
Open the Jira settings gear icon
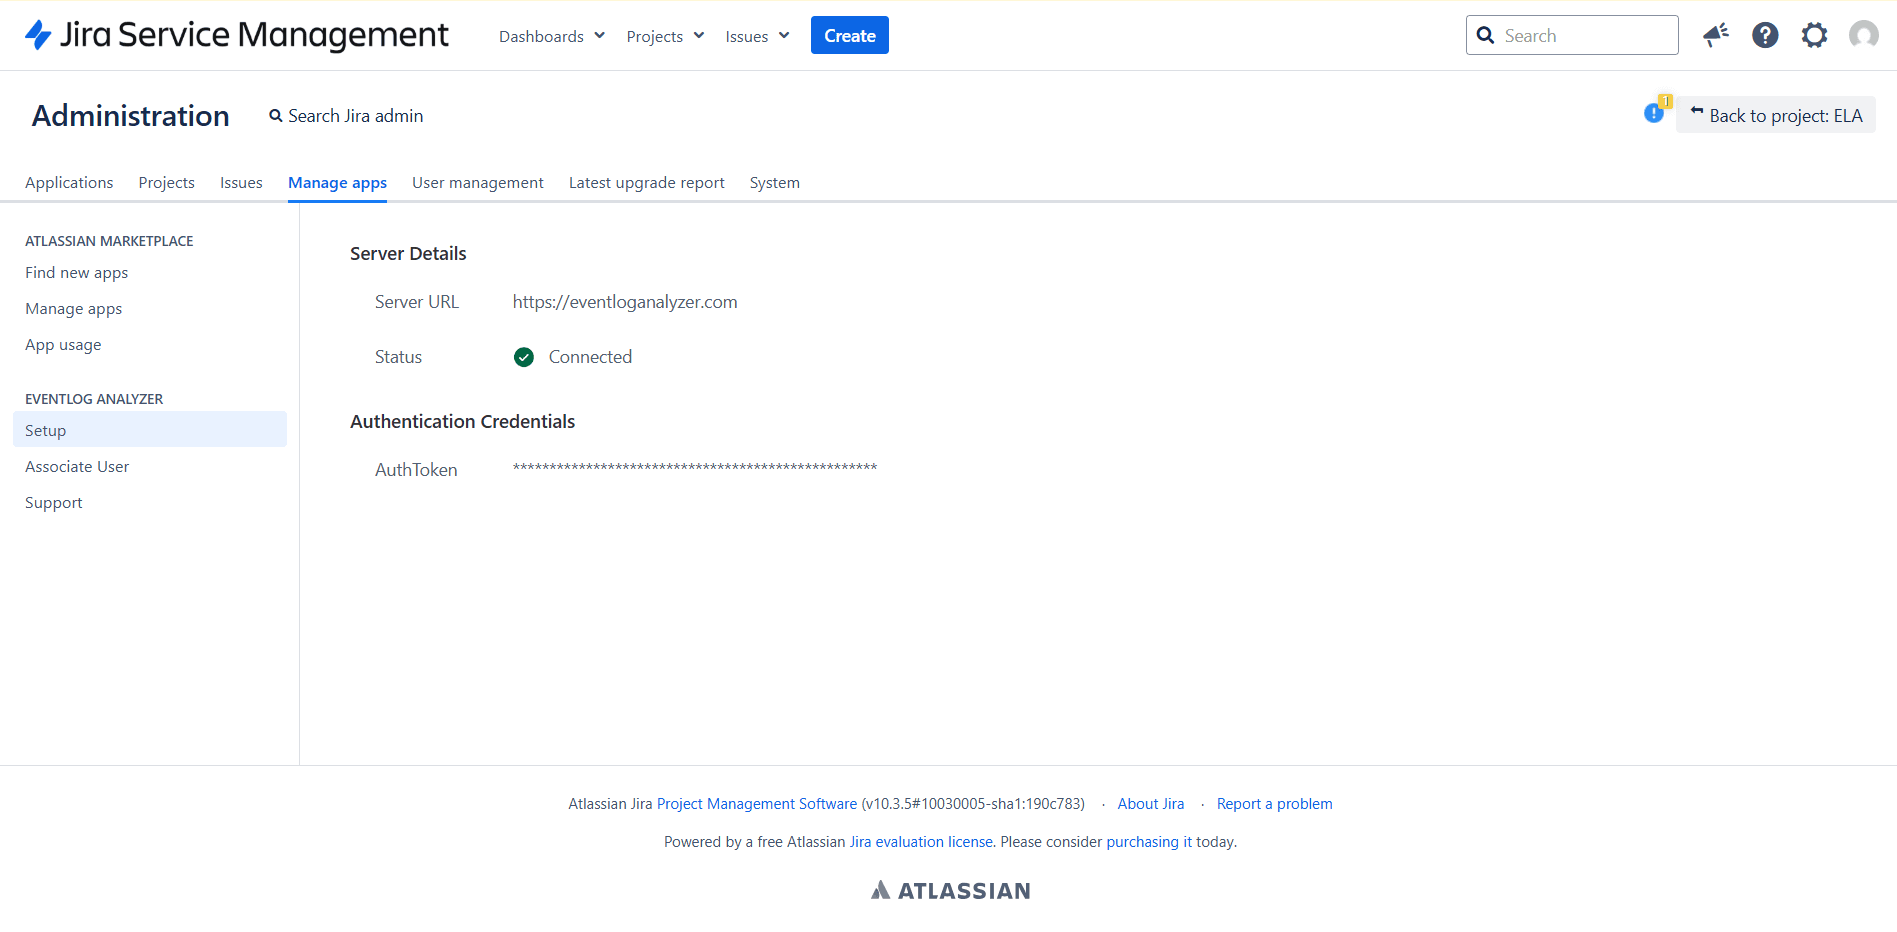tap(1814, 35)
